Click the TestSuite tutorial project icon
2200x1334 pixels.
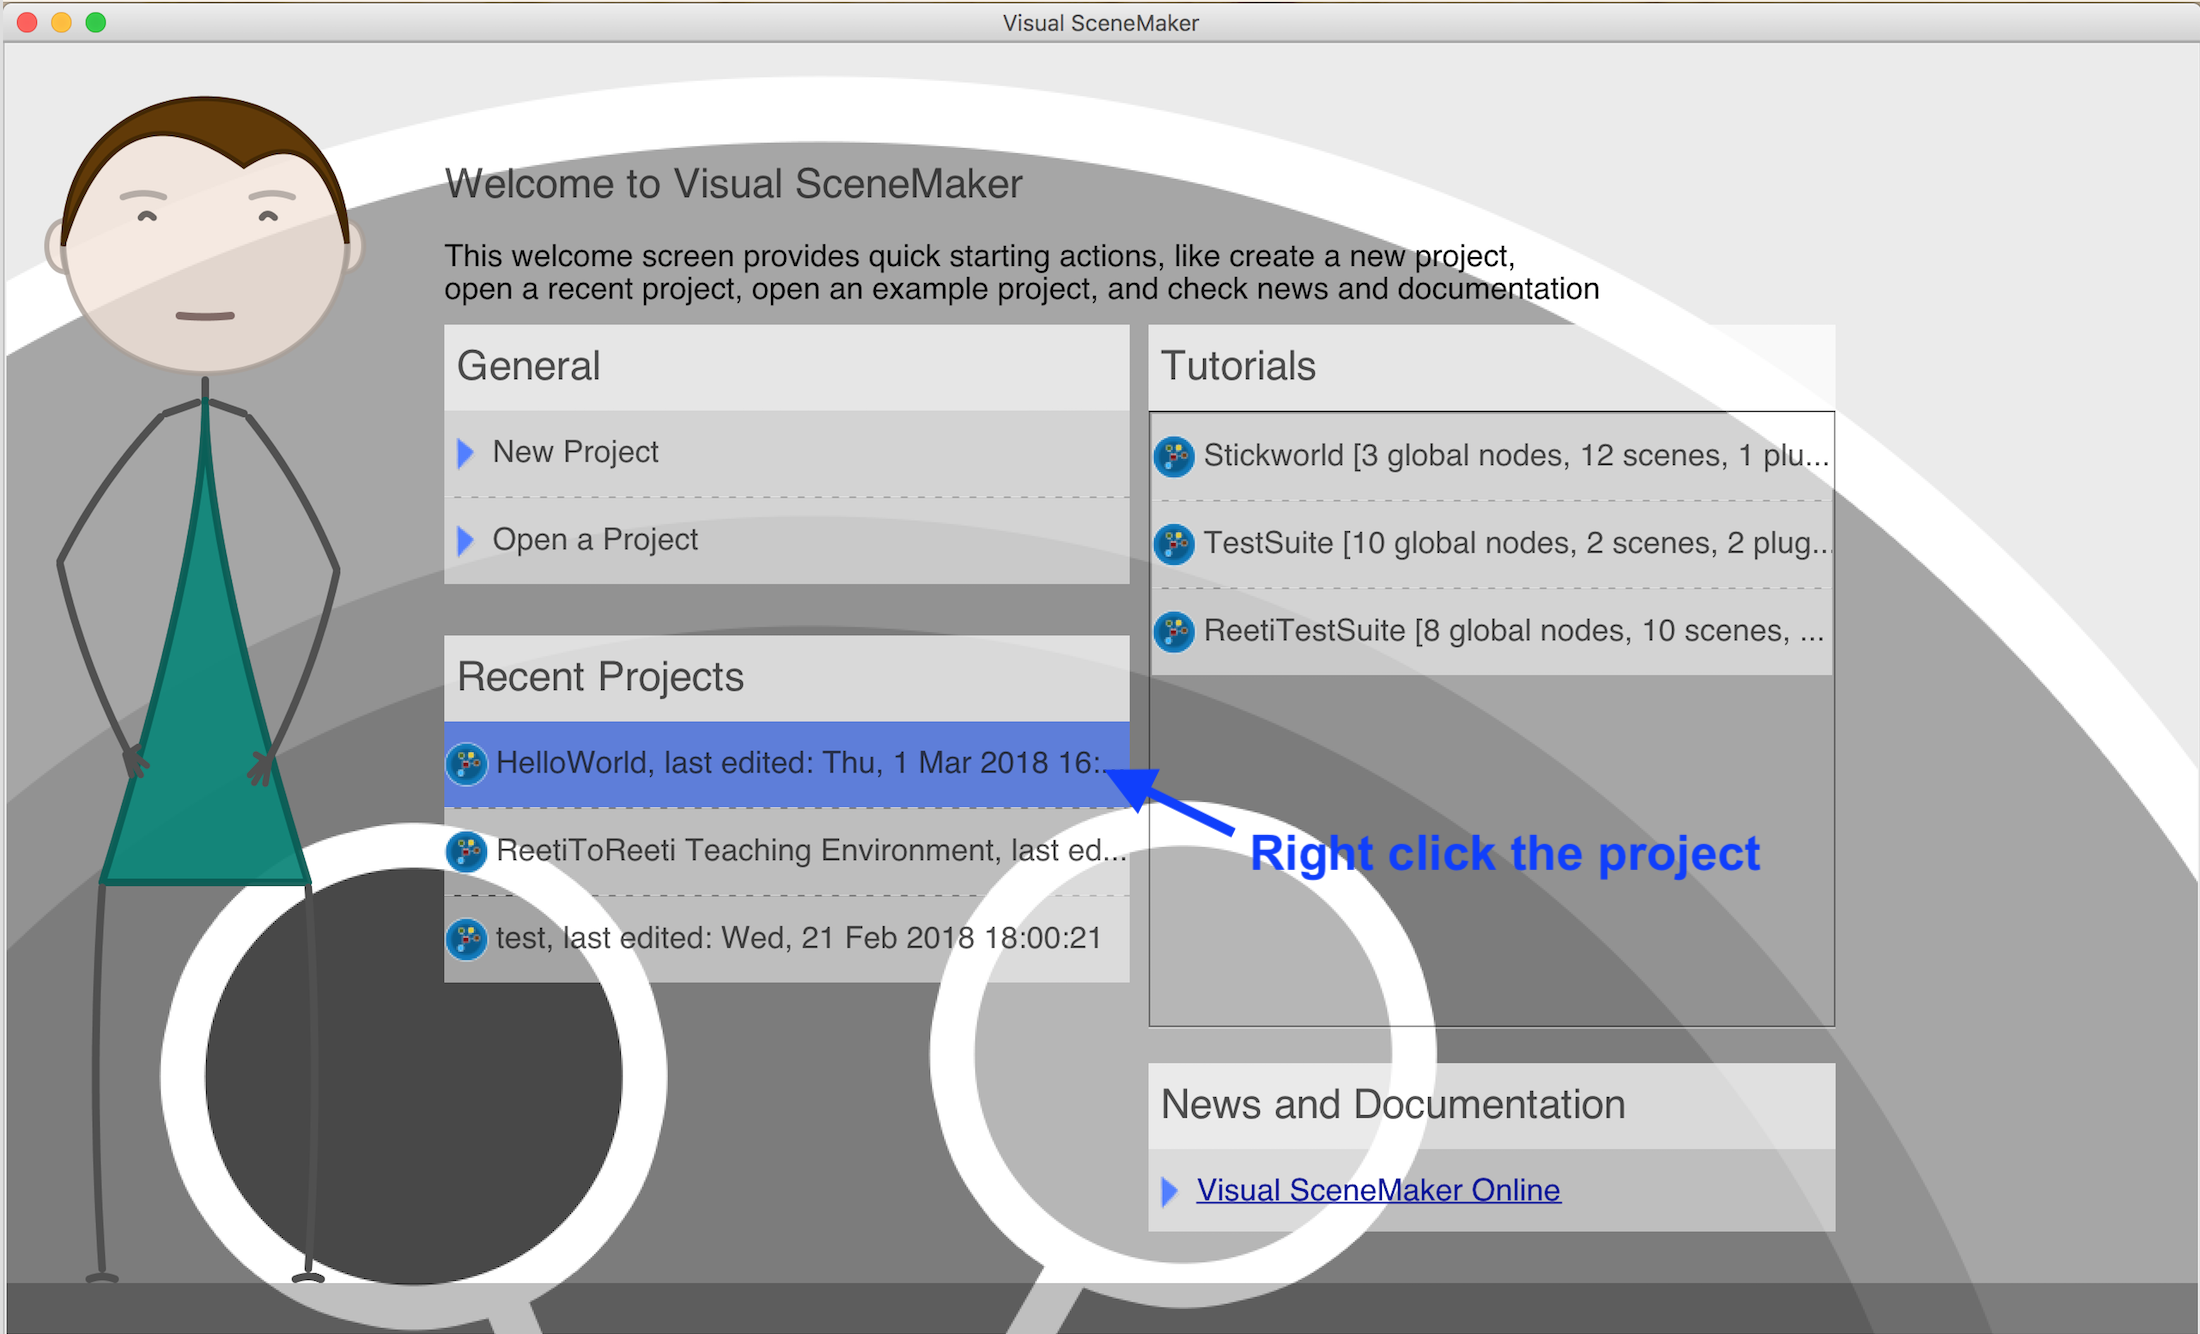click(1174, 544)
